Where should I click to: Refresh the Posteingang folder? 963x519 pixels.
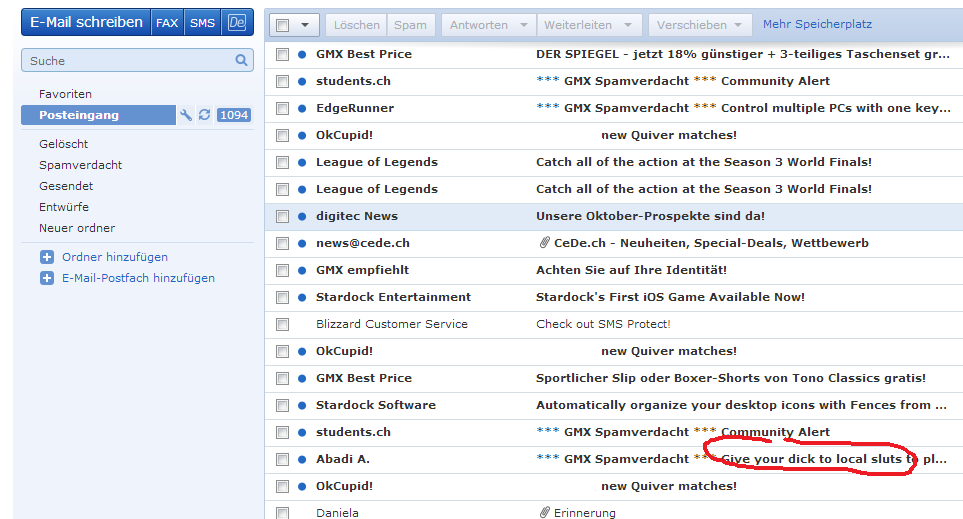pyautogui.click(x=205, y=115)
